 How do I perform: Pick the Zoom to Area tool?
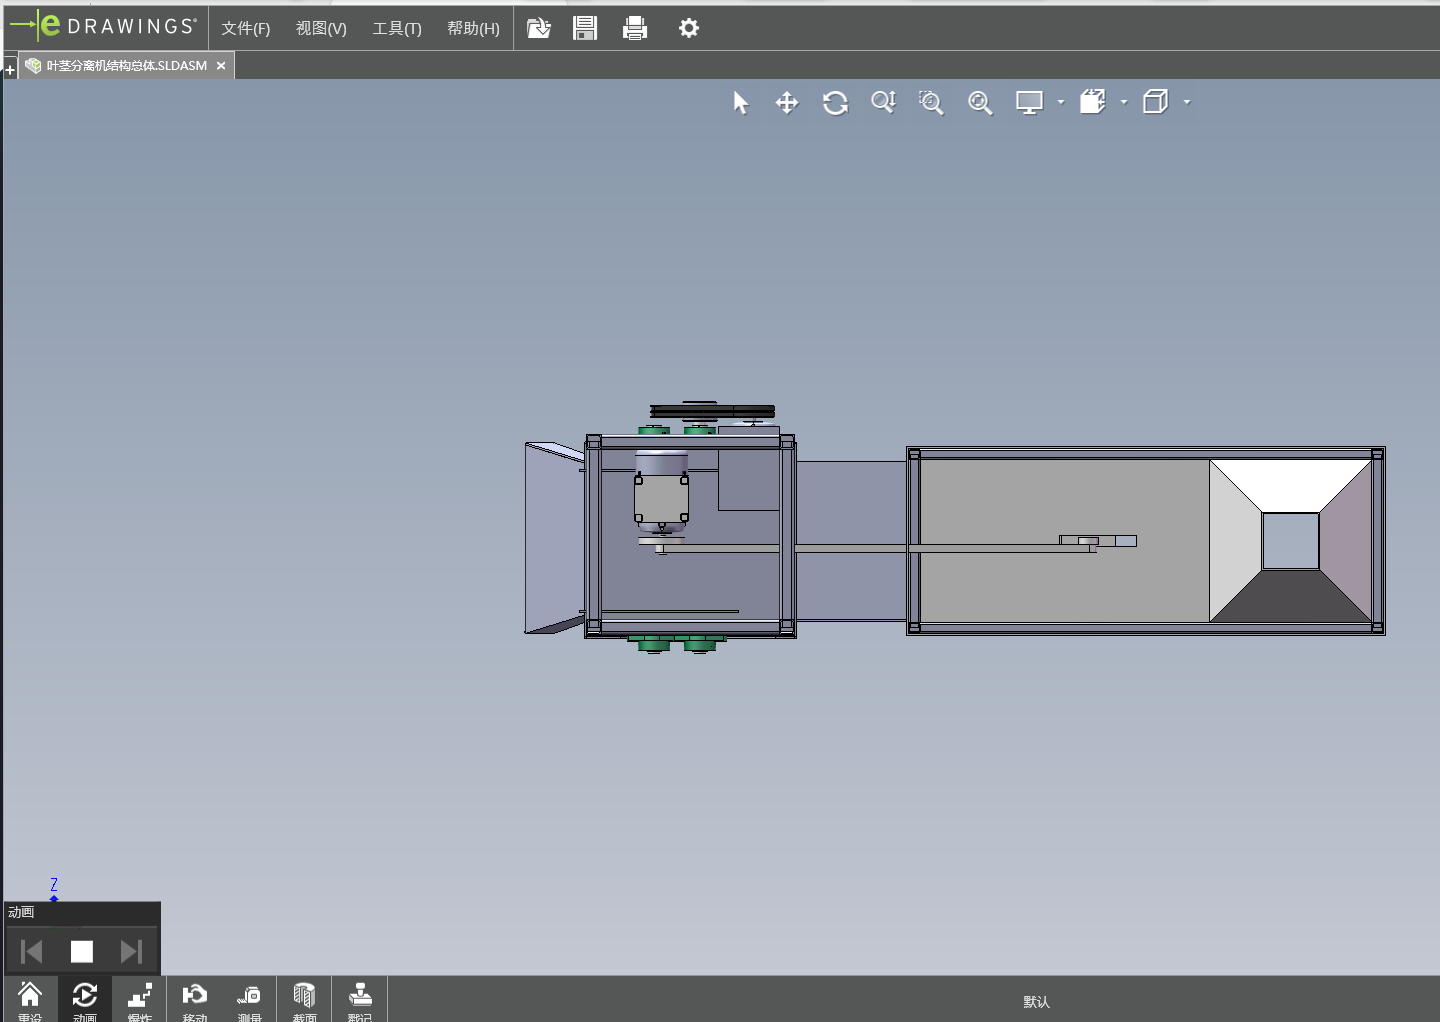(931, 103)
